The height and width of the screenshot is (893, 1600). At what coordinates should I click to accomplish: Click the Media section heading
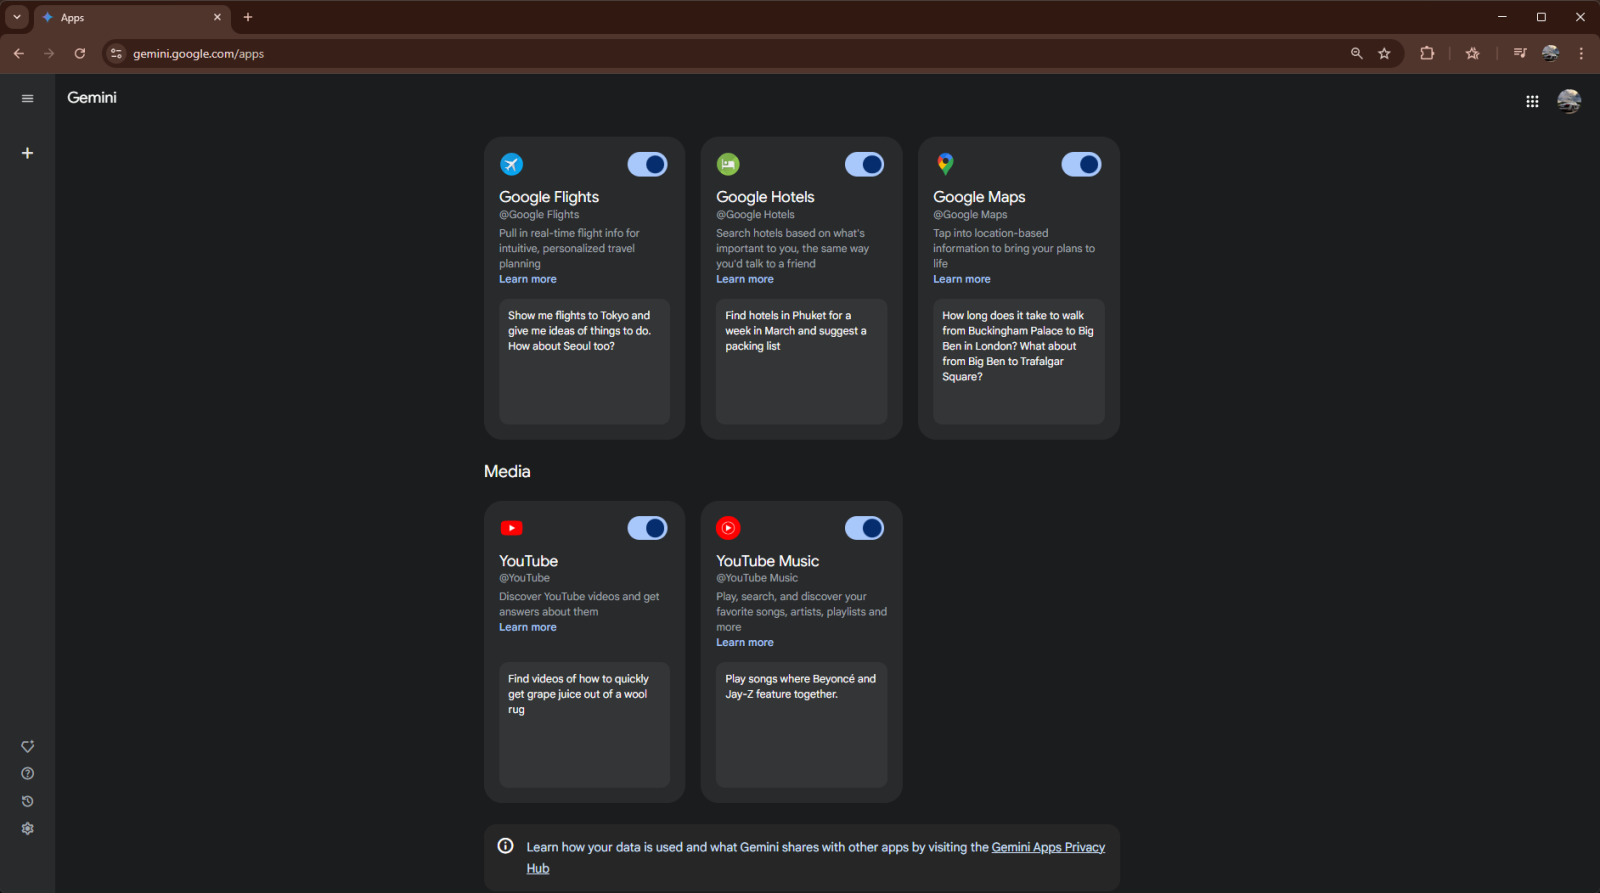507,471
